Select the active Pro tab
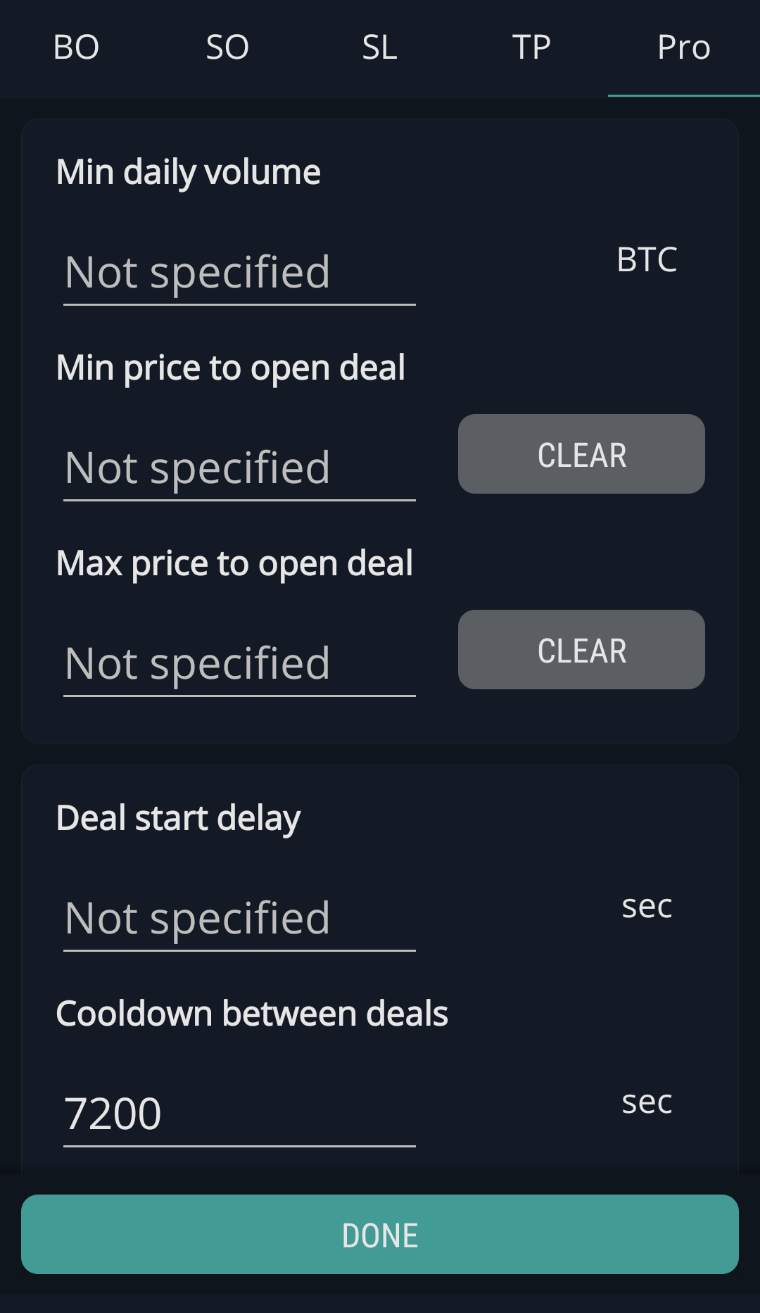 point(684,47)
